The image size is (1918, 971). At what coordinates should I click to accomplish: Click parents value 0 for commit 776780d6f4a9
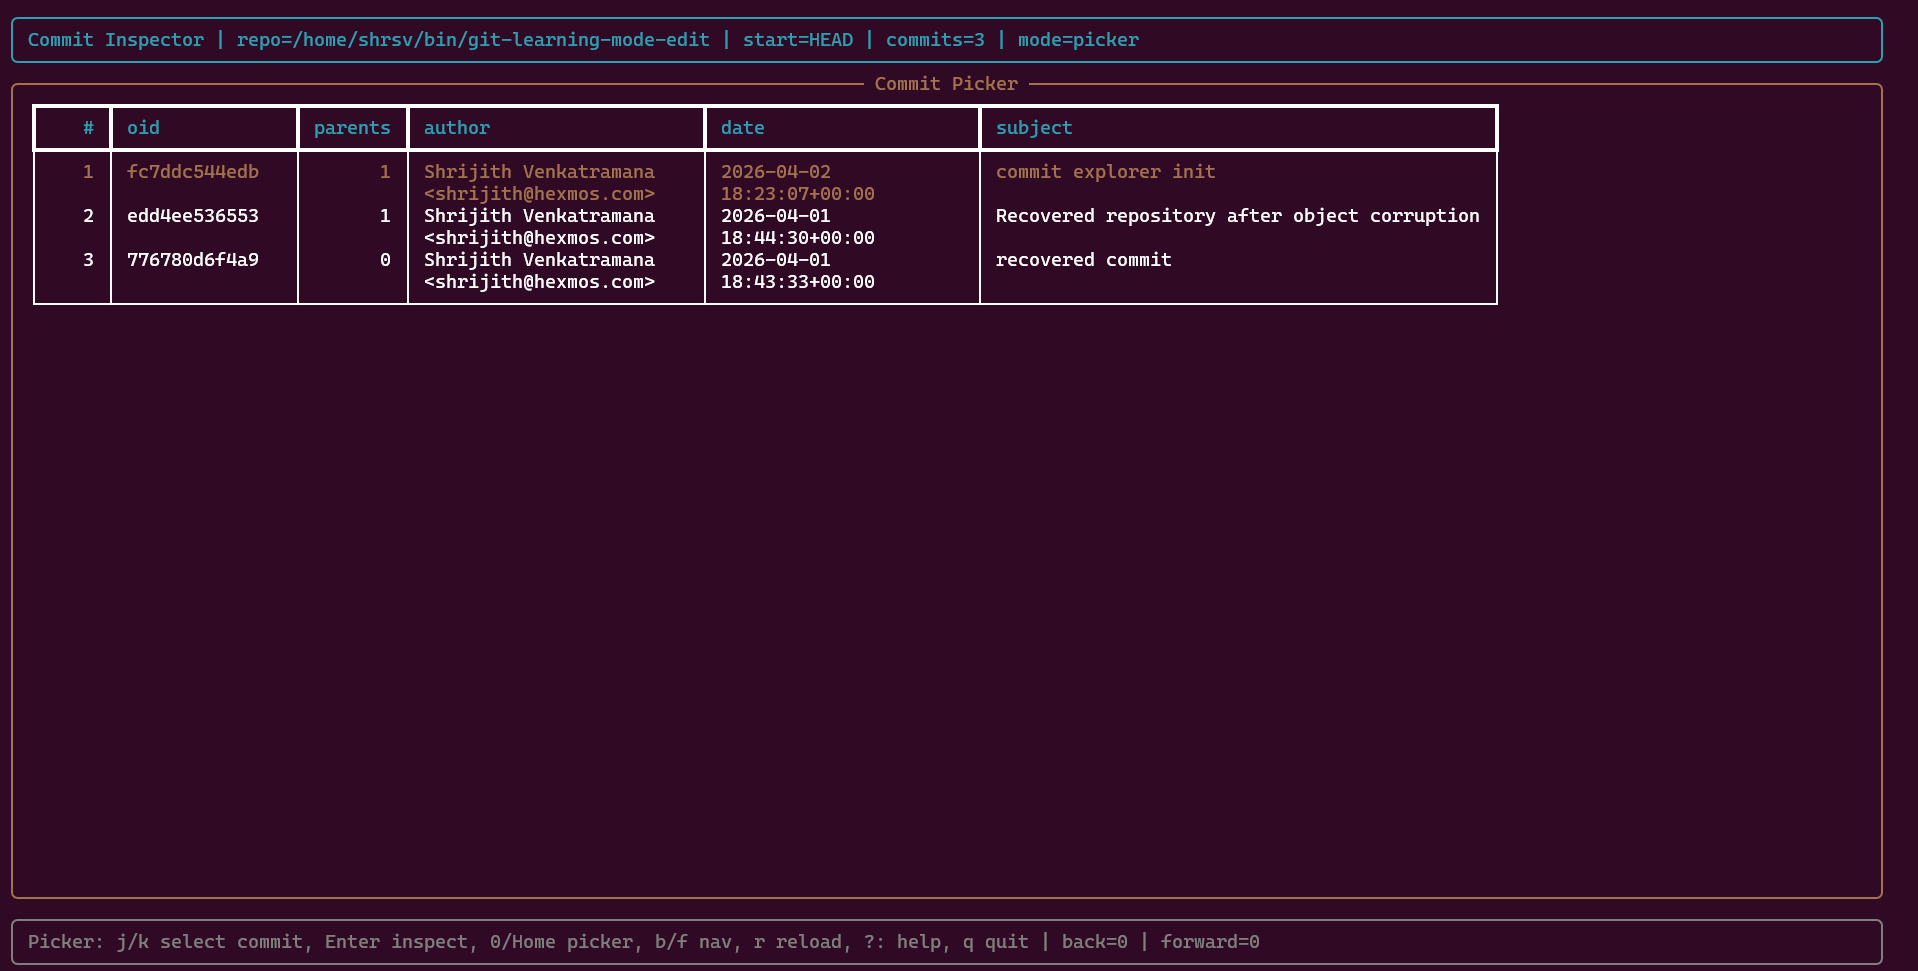point(385,260)
